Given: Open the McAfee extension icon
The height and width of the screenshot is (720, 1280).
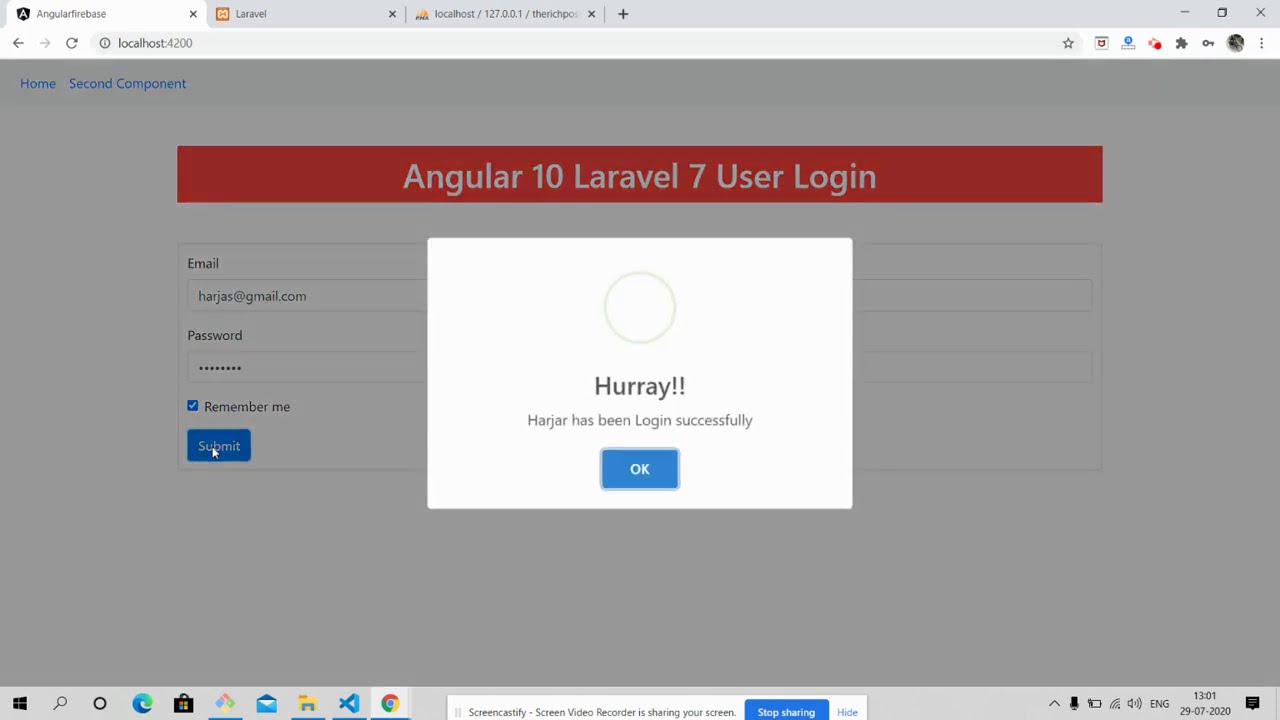Looking at the screenshot, I should pyautogui.click(x=1101, y=43).
